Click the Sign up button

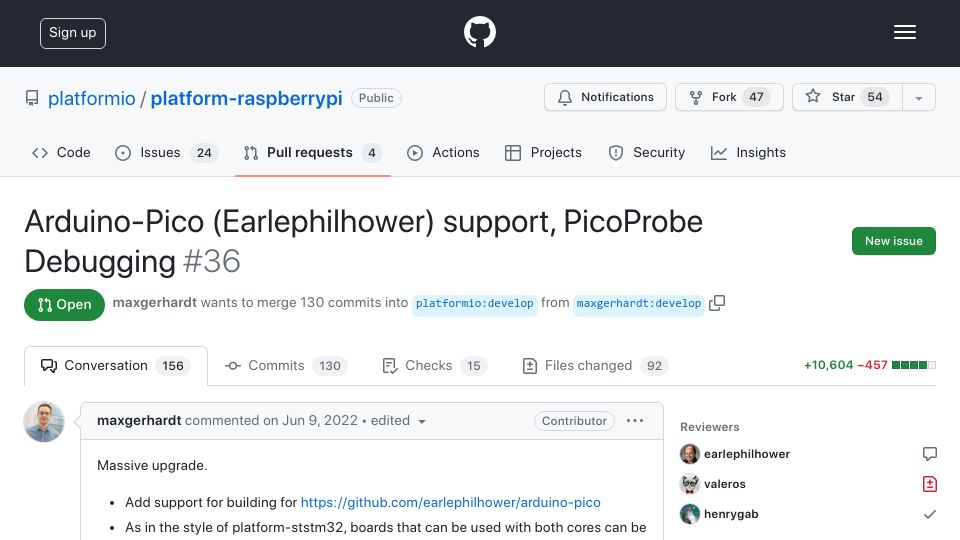coord(73,33)
